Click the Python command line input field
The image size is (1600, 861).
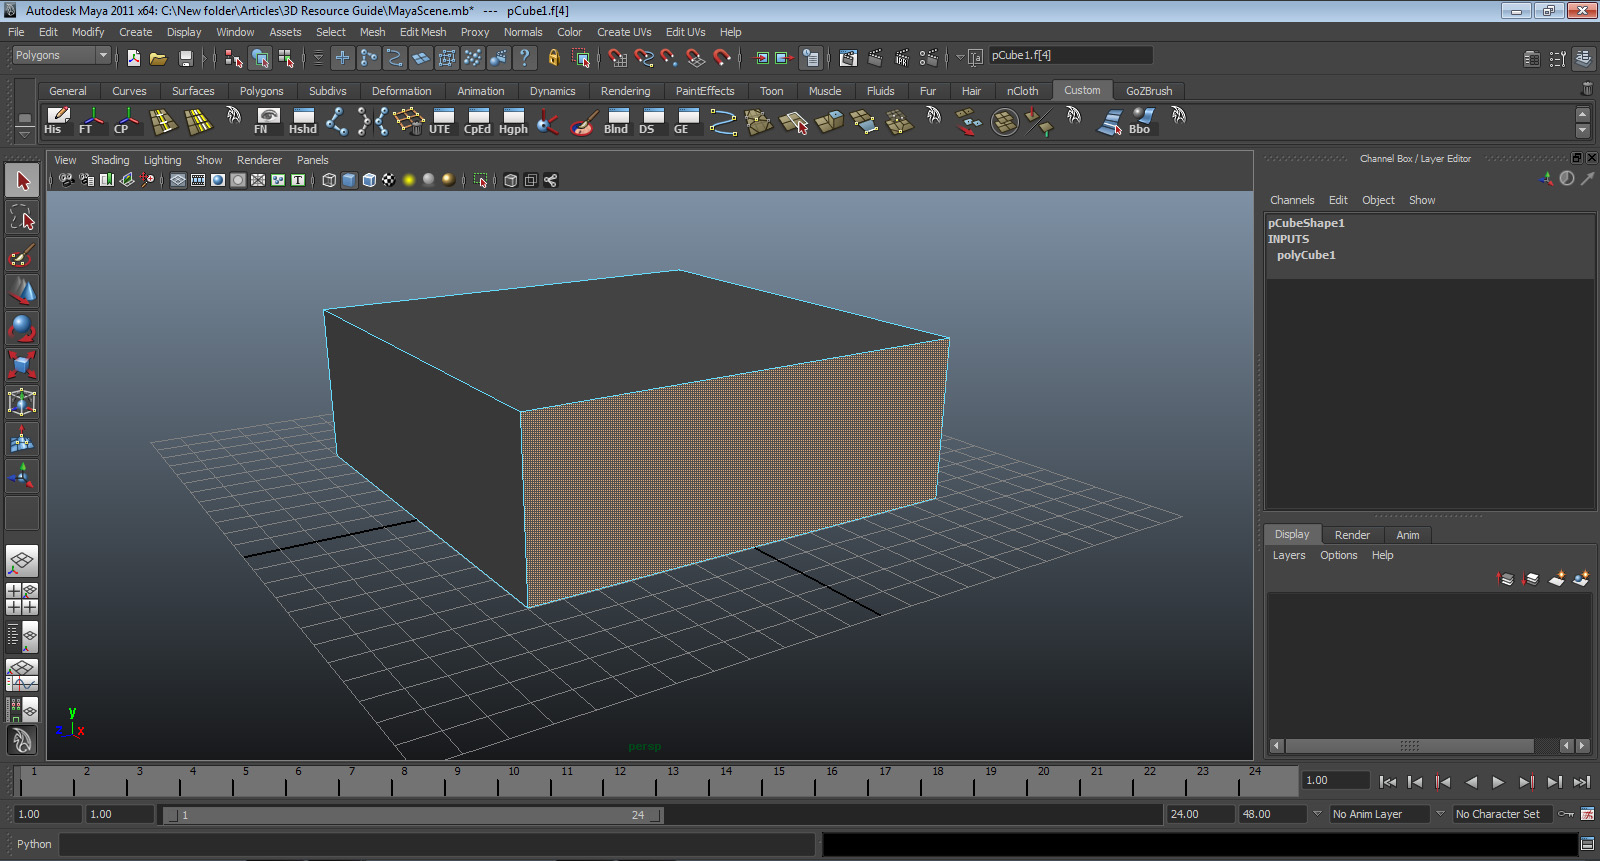pos(436,844)
